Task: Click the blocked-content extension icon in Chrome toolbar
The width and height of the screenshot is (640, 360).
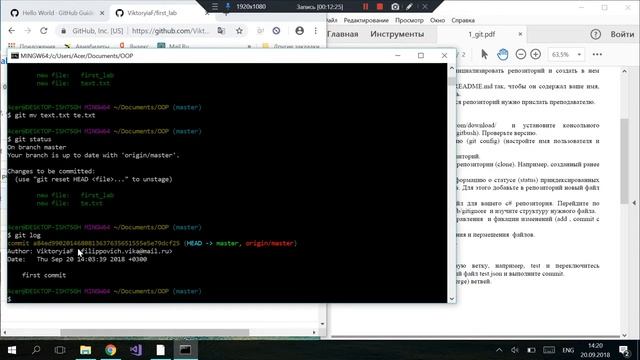Action: (x=276, y=31)
